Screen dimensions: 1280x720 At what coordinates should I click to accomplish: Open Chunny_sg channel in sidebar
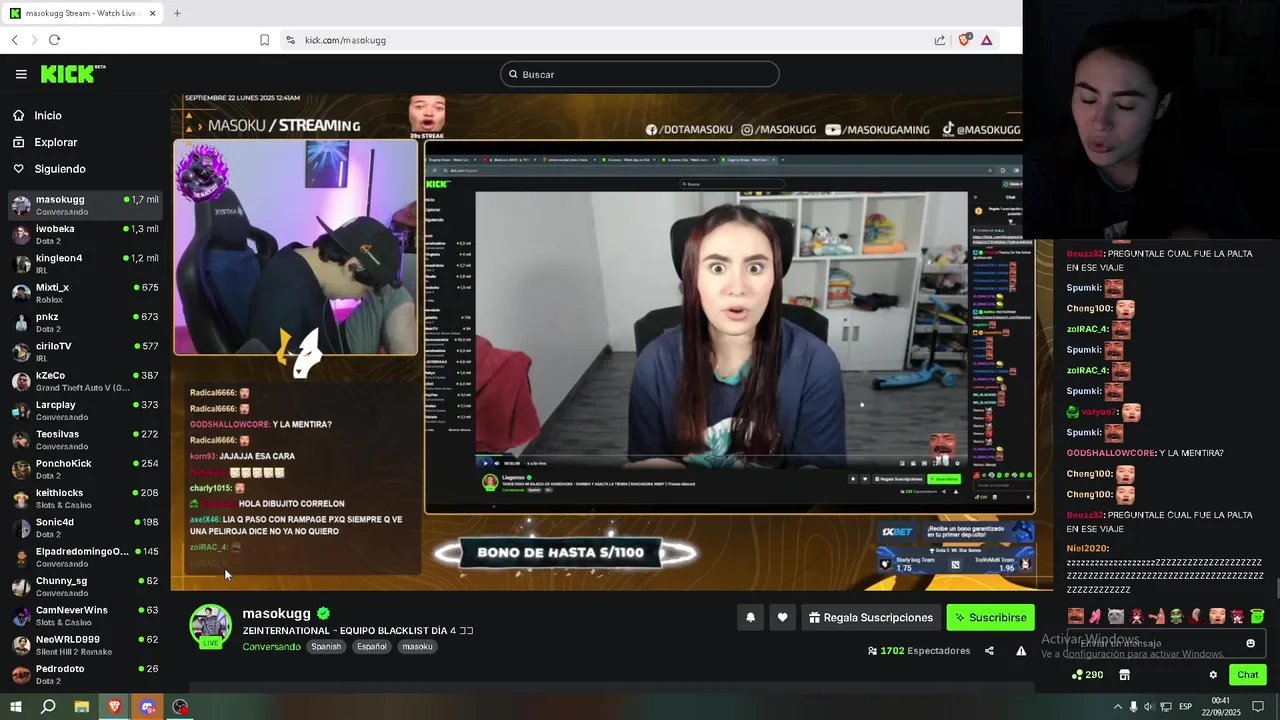click(x=85, y=586)
